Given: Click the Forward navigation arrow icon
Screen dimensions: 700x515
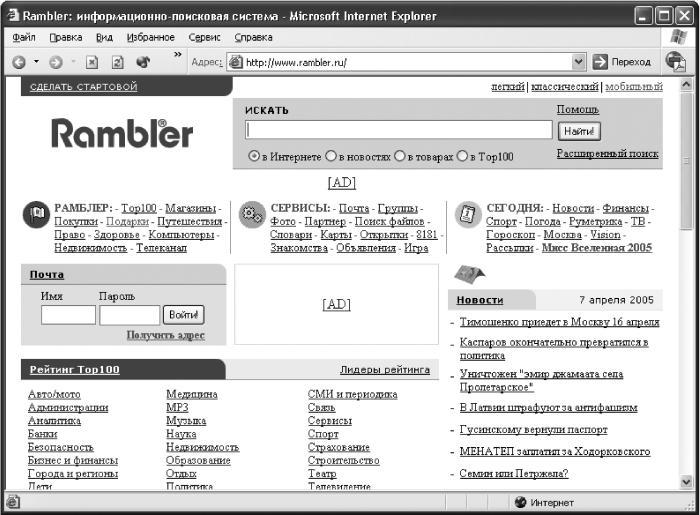Looking at the screenshot, I should click(x=55, y=62).
